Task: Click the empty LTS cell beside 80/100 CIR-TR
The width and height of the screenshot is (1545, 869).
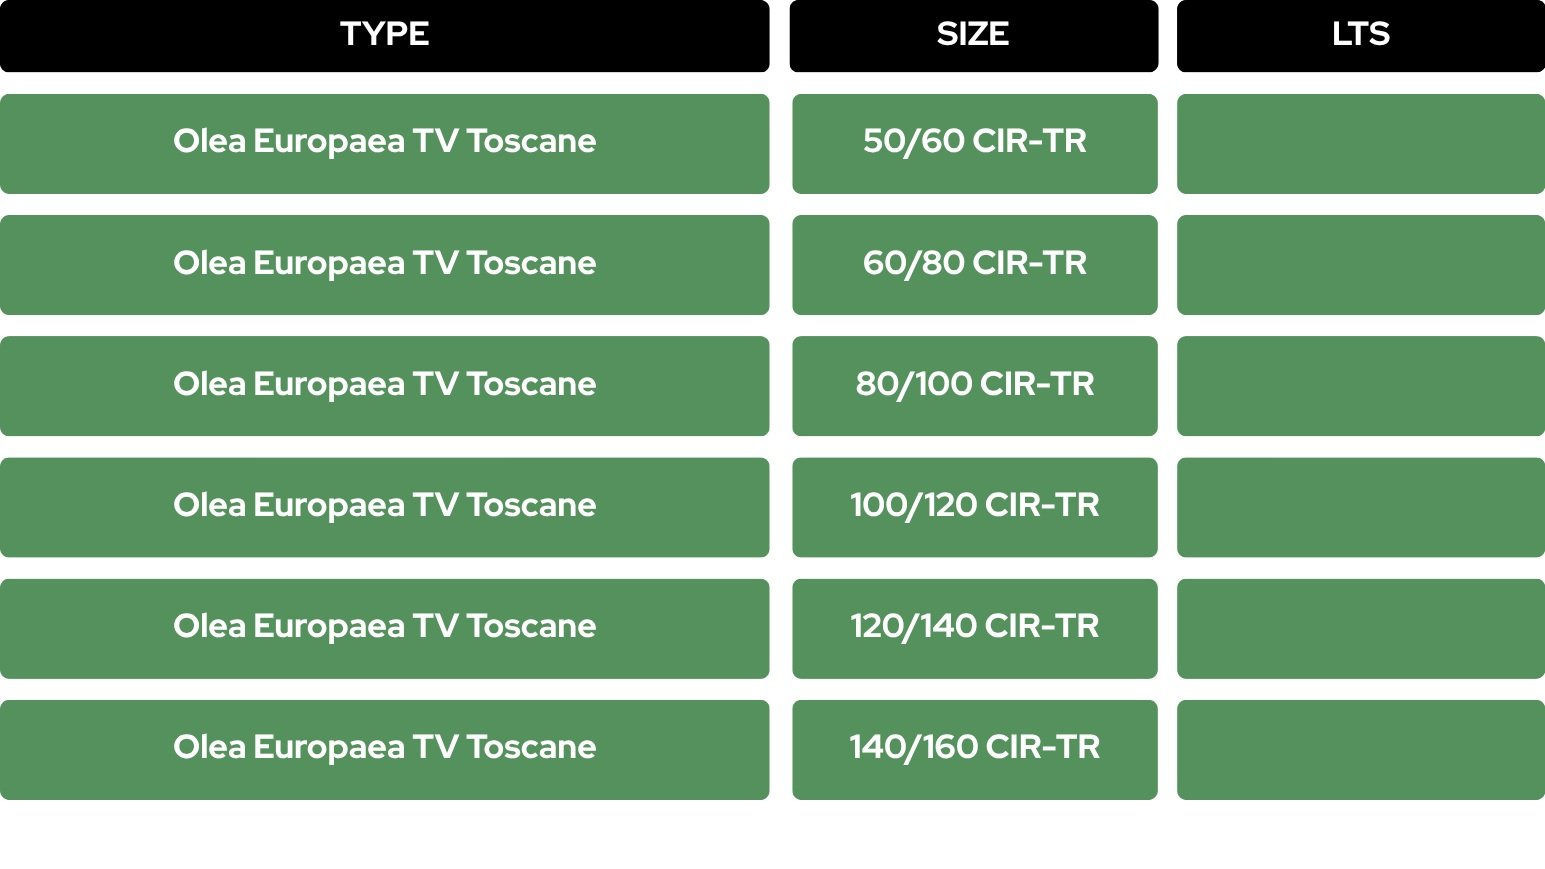Action: pyautogui.click(x=1361, y=386)
